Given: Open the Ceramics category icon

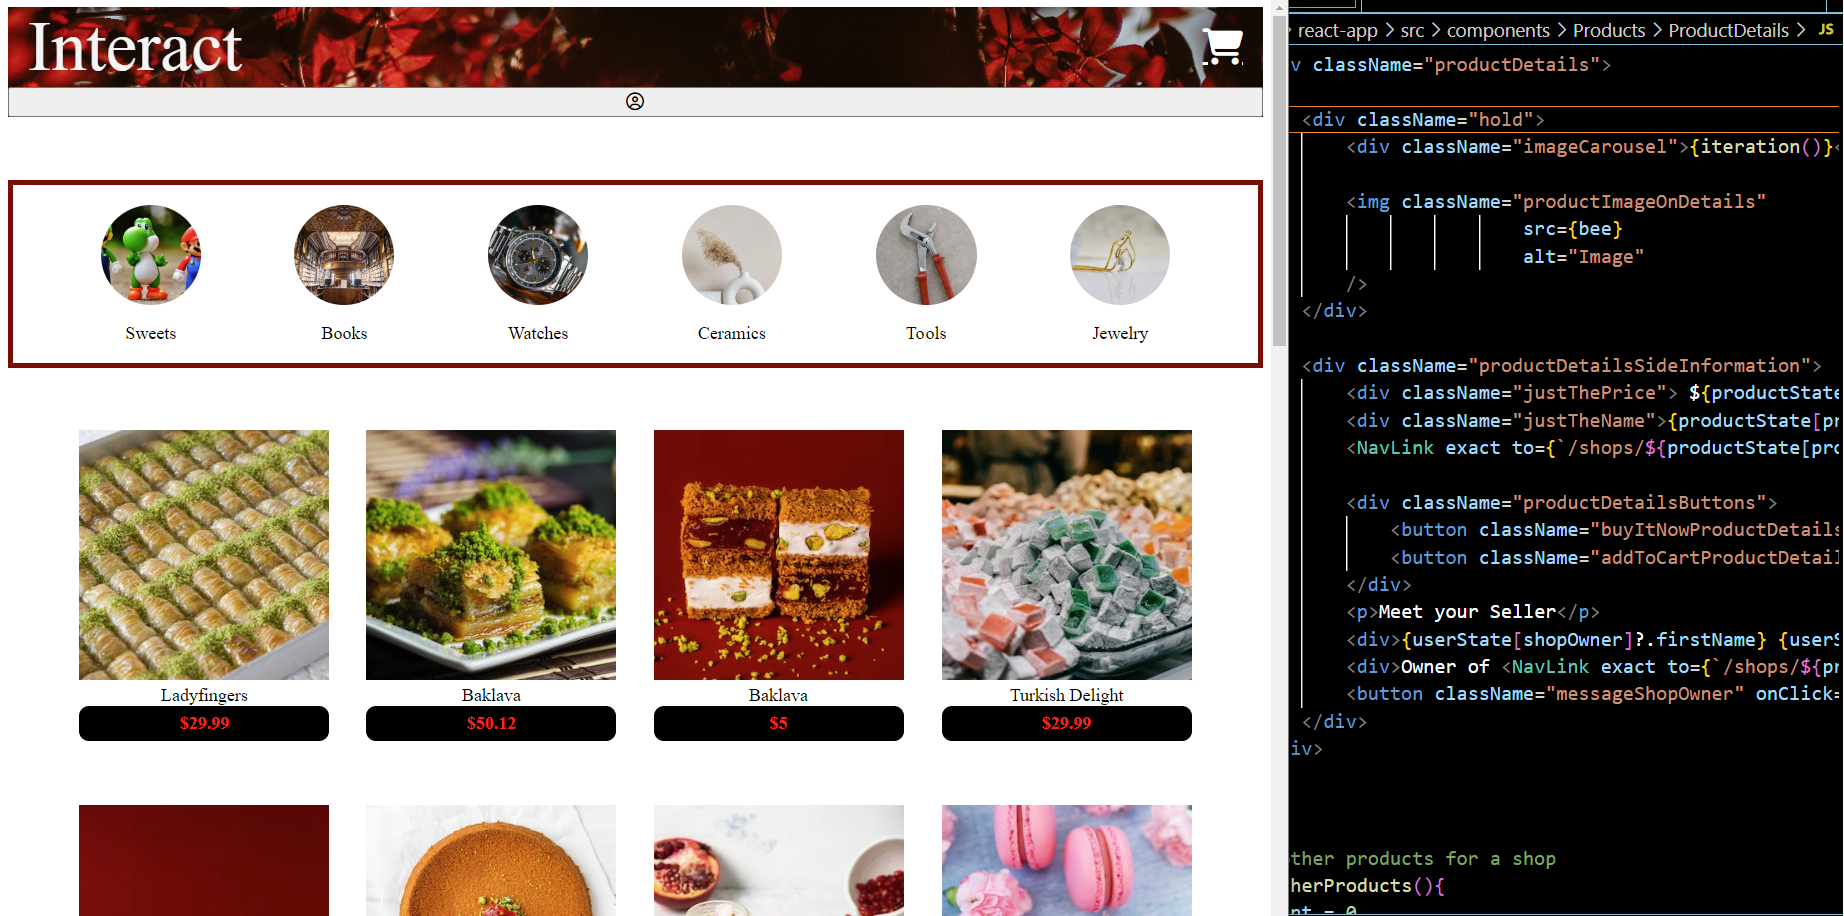Looking at the screenshot, I should 732,255.
